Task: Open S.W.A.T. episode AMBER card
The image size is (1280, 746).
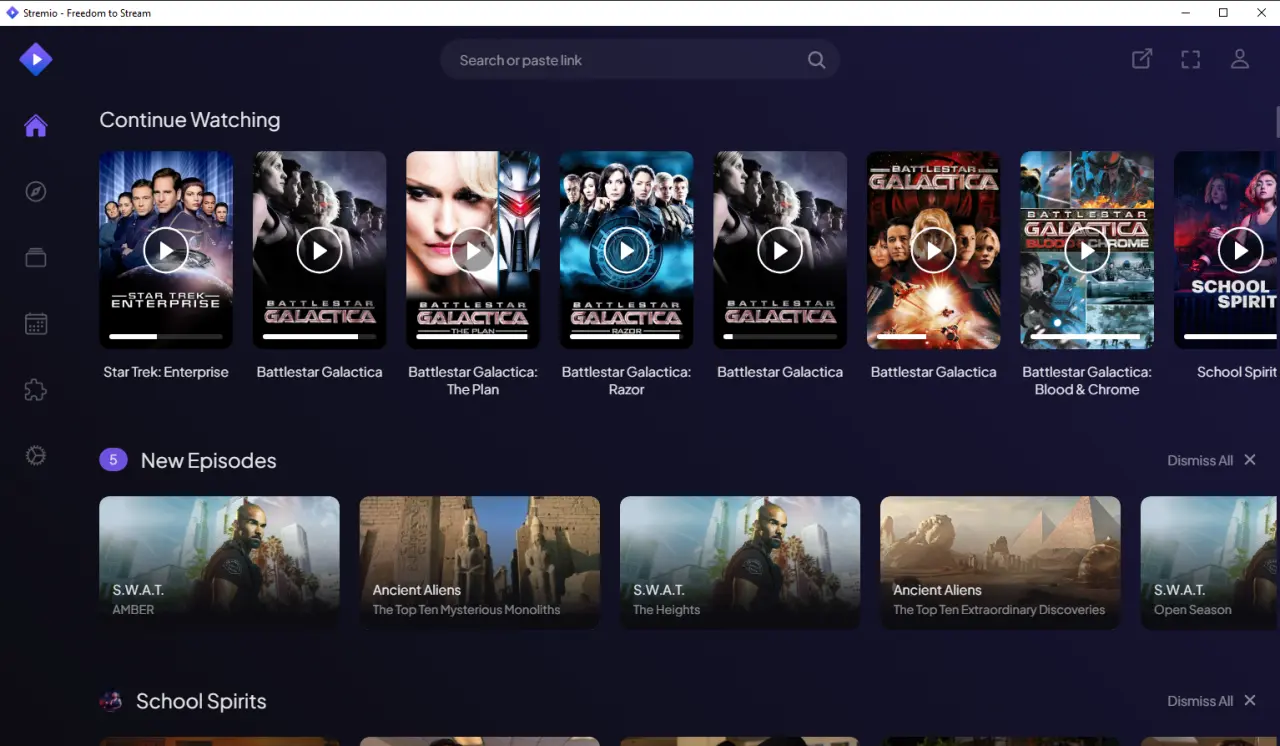Action: (x=219, y=563)
